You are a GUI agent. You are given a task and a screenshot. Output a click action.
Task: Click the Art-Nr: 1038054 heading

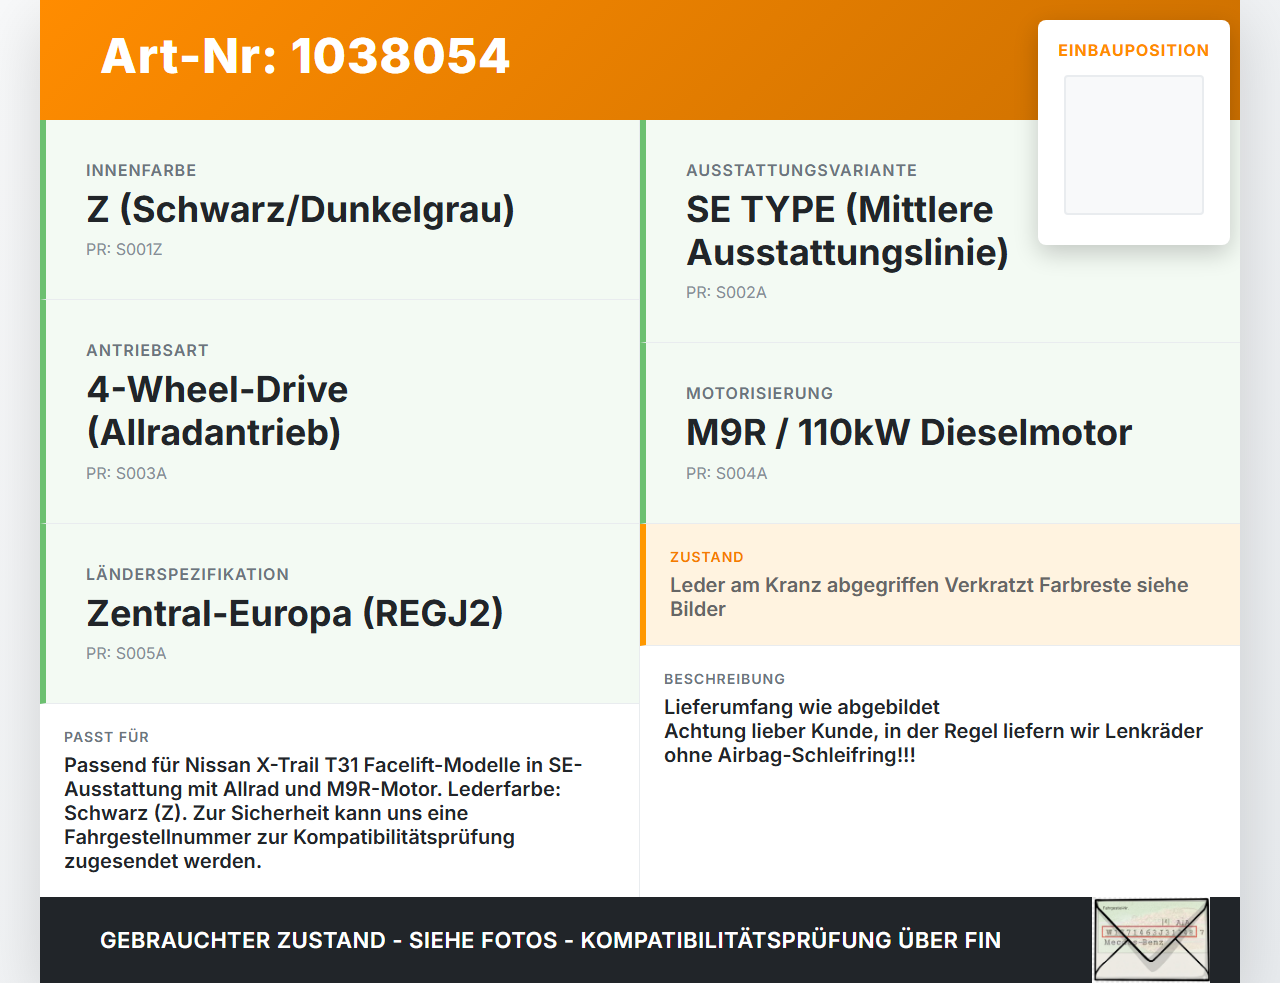305,56
